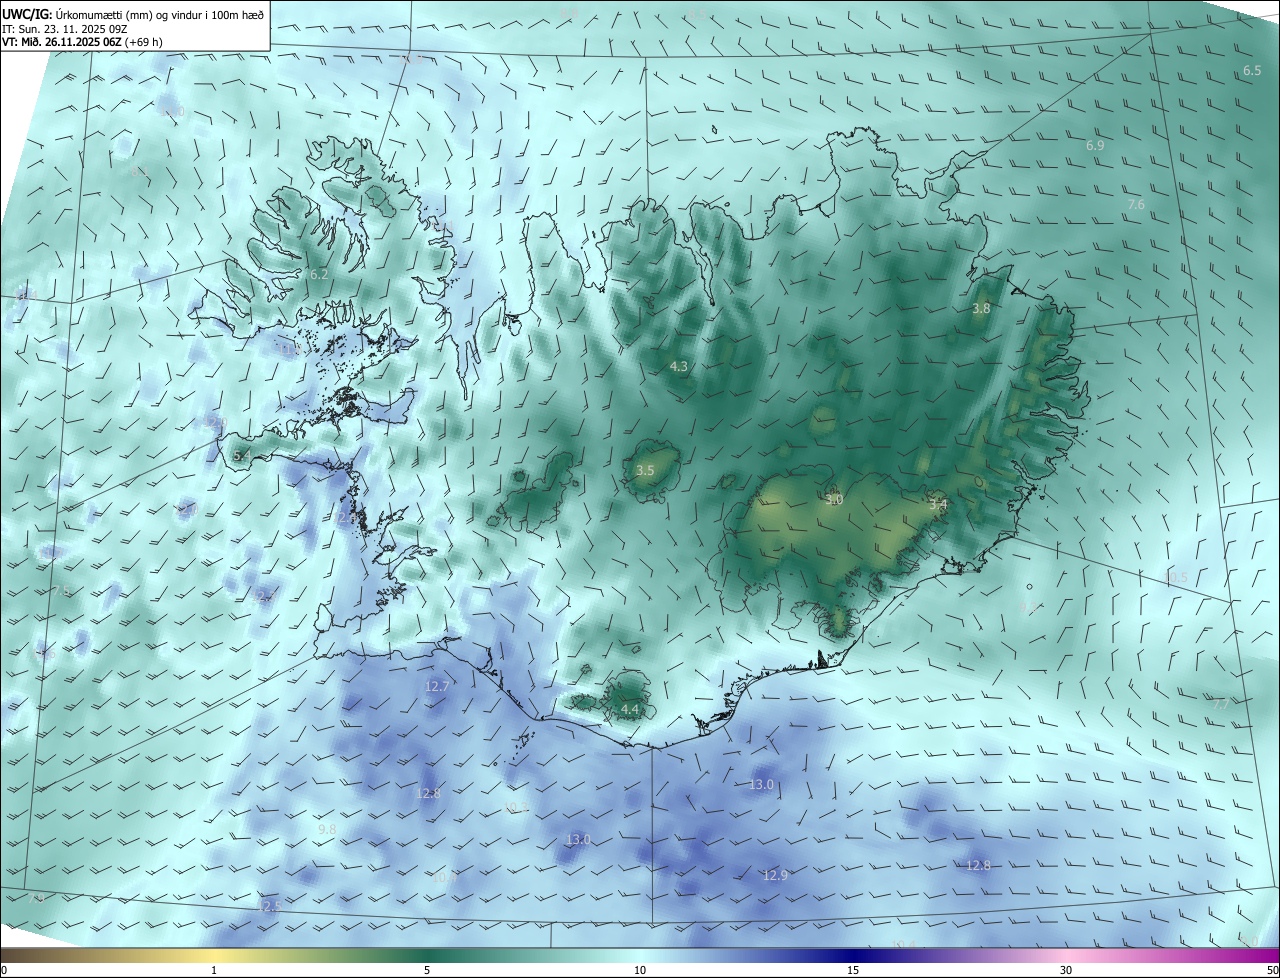Click the 12.5 value near the bottom-left
This screenshot has height=978, width=1280.
[x=269, y=906]
